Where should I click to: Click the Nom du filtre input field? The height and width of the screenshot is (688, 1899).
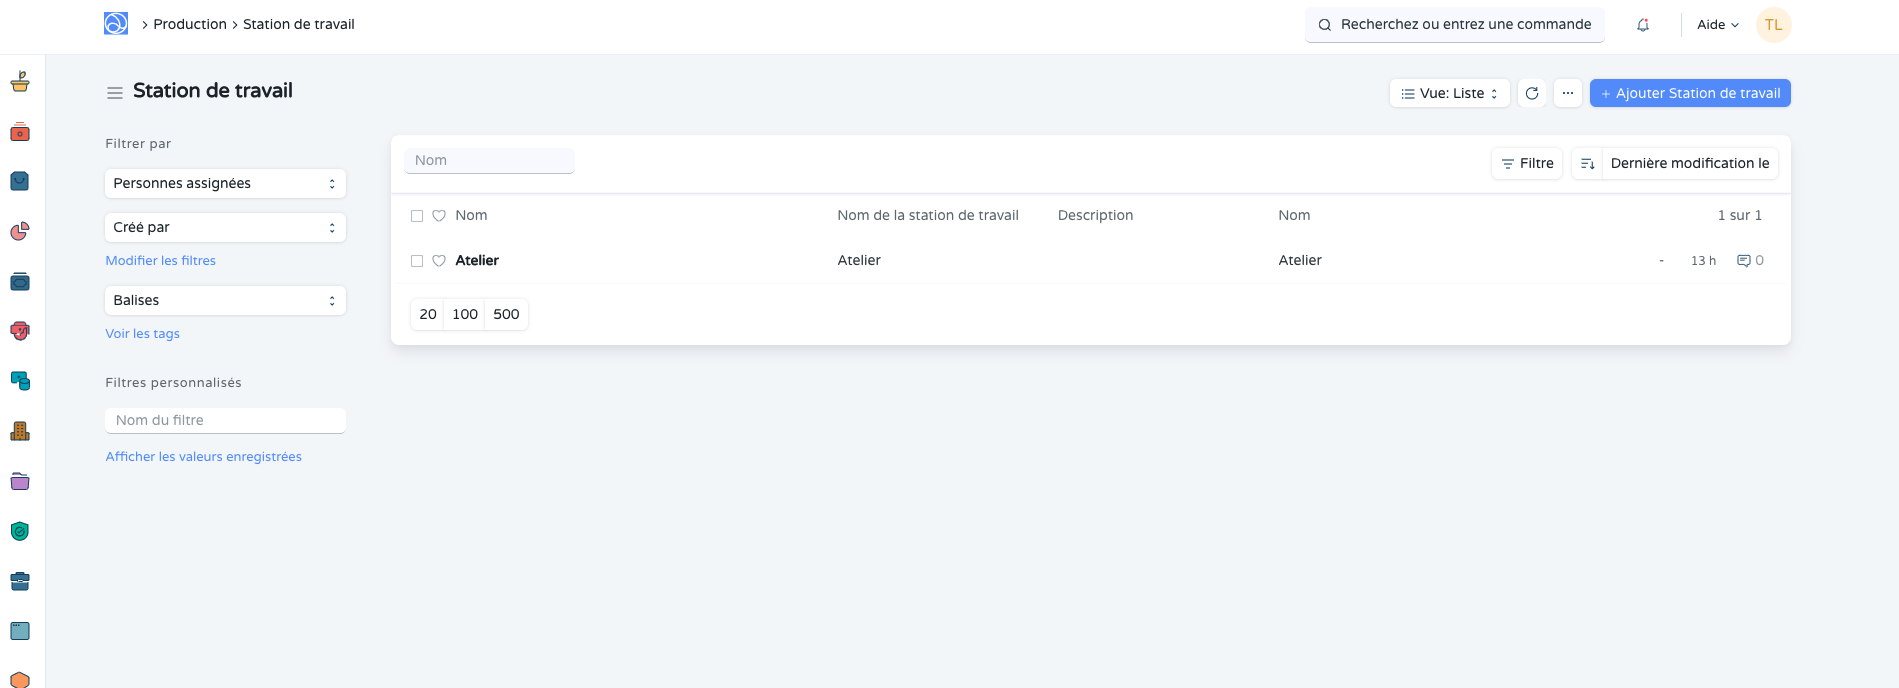pyautogui.click(x=225, y=421)
